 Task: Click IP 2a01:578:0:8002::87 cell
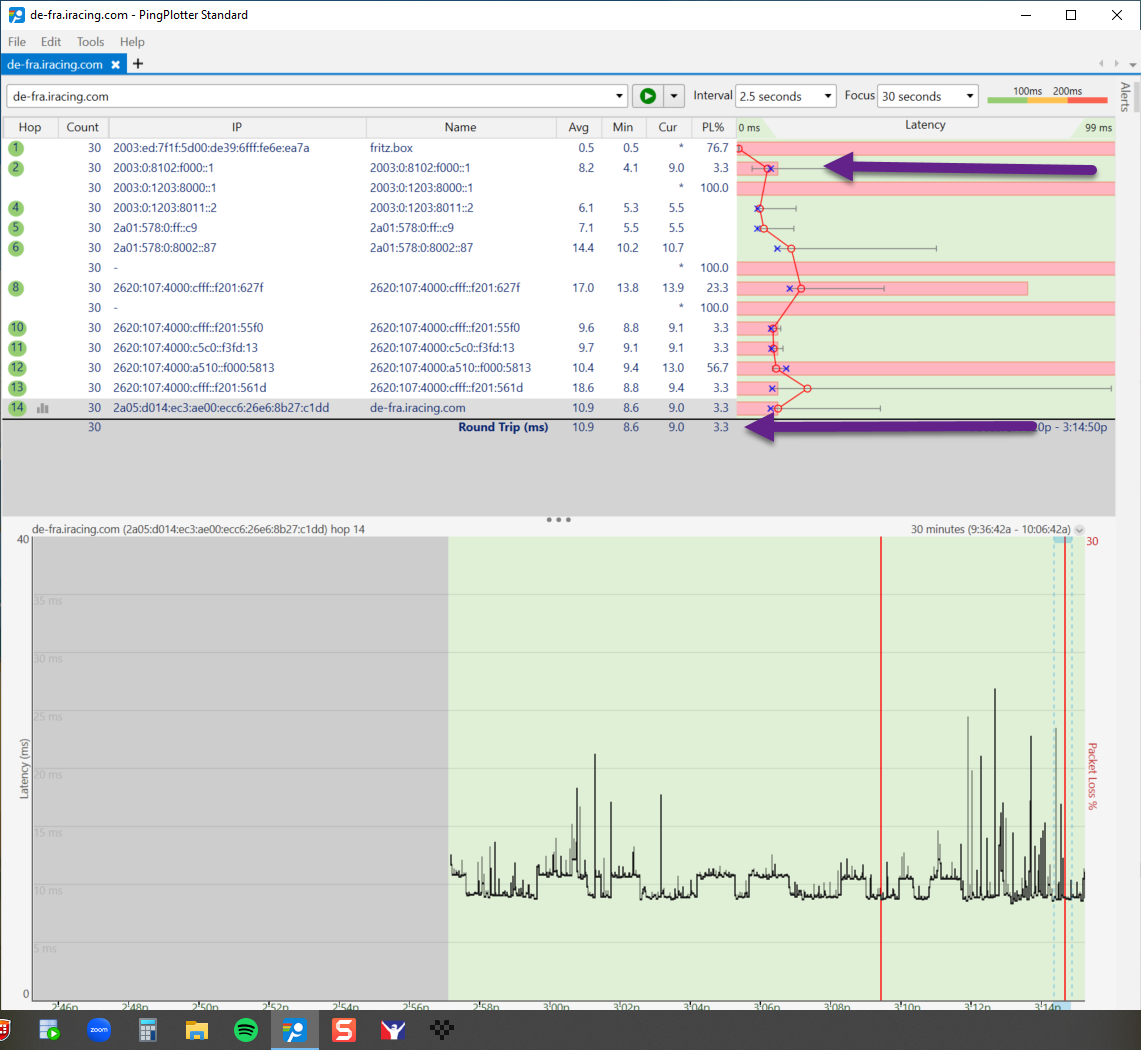pyautogui.click(x=164, y=248)
